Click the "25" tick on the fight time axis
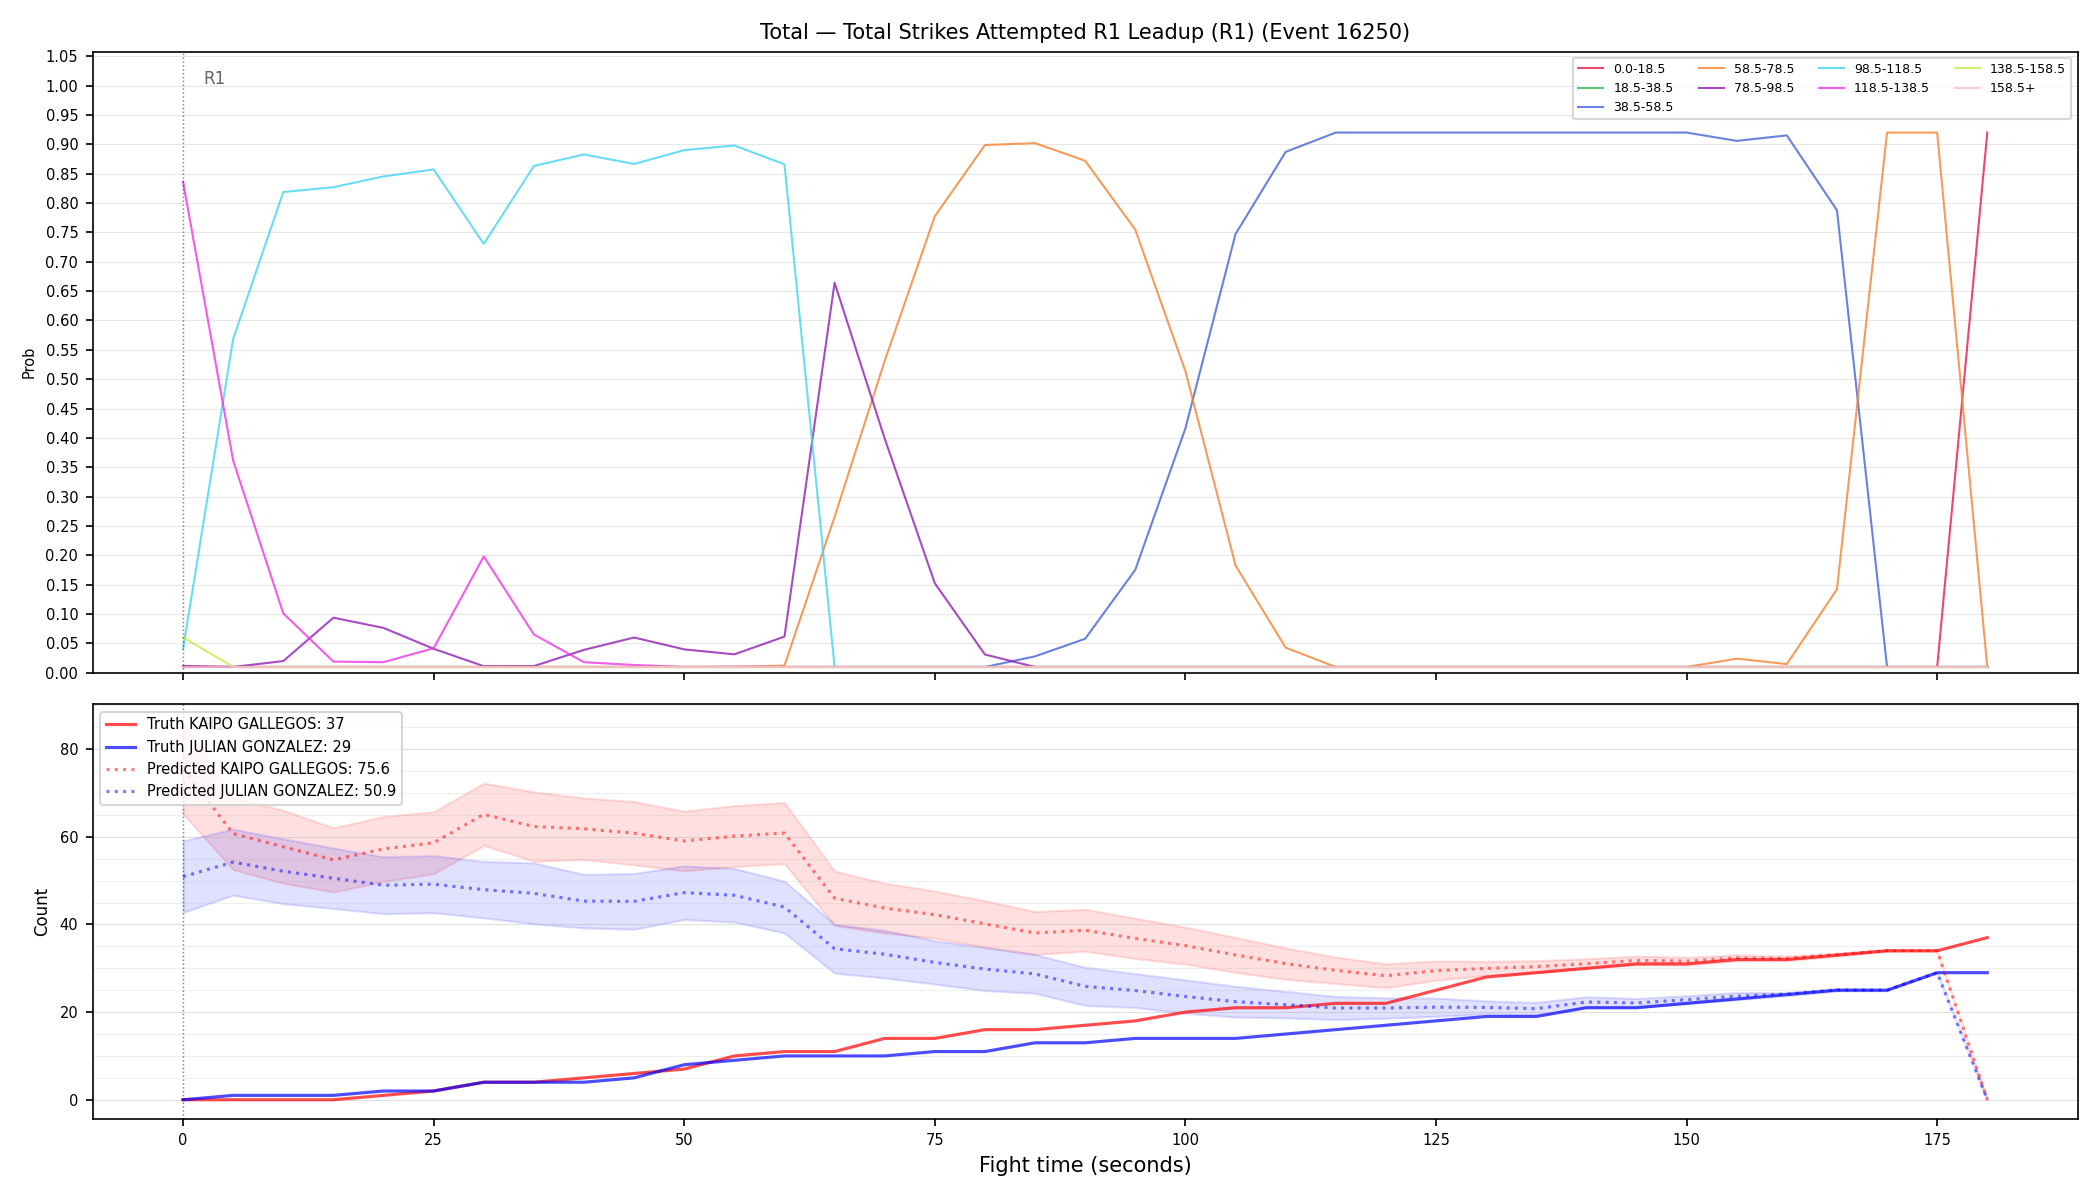This screenshot has width=2100, height=1200. pos(433,1139)
